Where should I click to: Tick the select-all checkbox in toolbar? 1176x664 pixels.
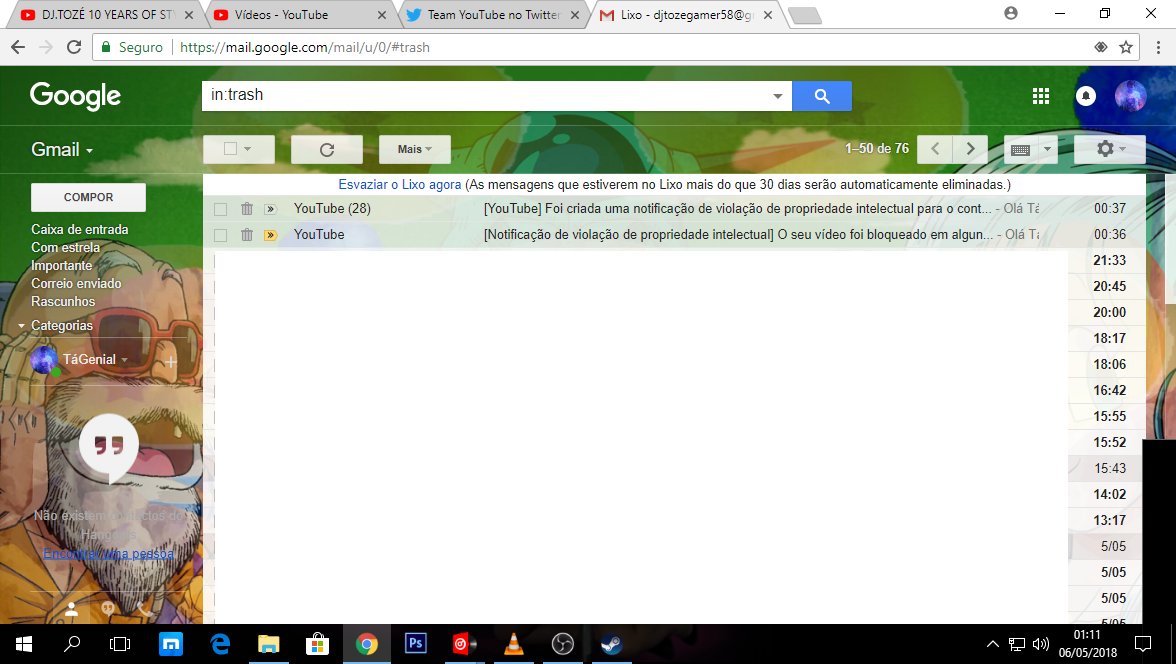(x=230, y=149)
